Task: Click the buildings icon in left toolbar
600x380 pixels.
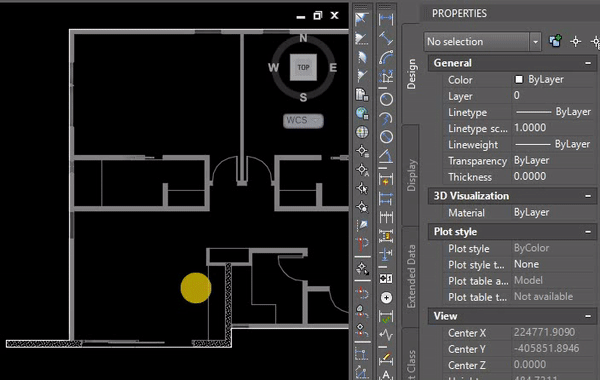Action: (x=362, y=95)
